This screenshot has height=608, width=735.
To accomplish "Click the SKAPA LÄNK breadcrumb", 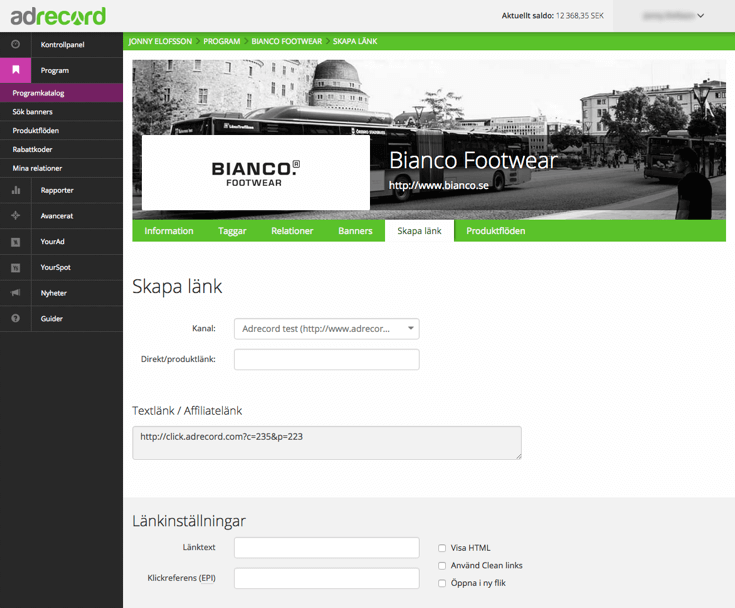I will pyautogui.click(x=355, y=41).
